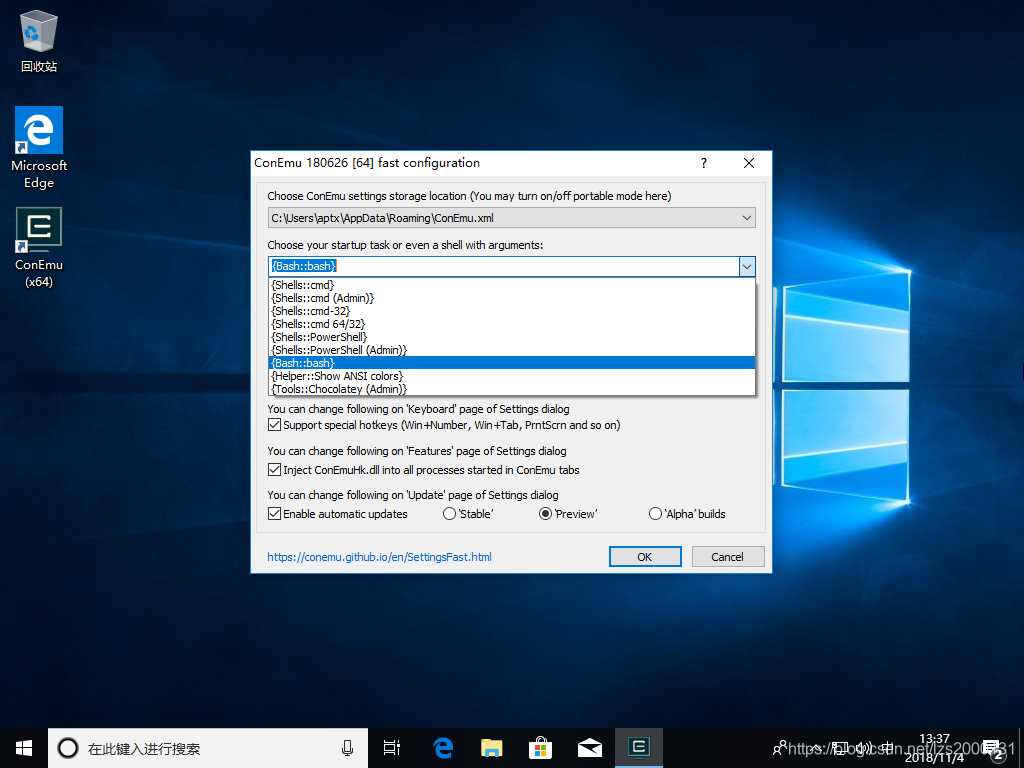Open the Mail app from taskbar

click(x=589, y=748)
